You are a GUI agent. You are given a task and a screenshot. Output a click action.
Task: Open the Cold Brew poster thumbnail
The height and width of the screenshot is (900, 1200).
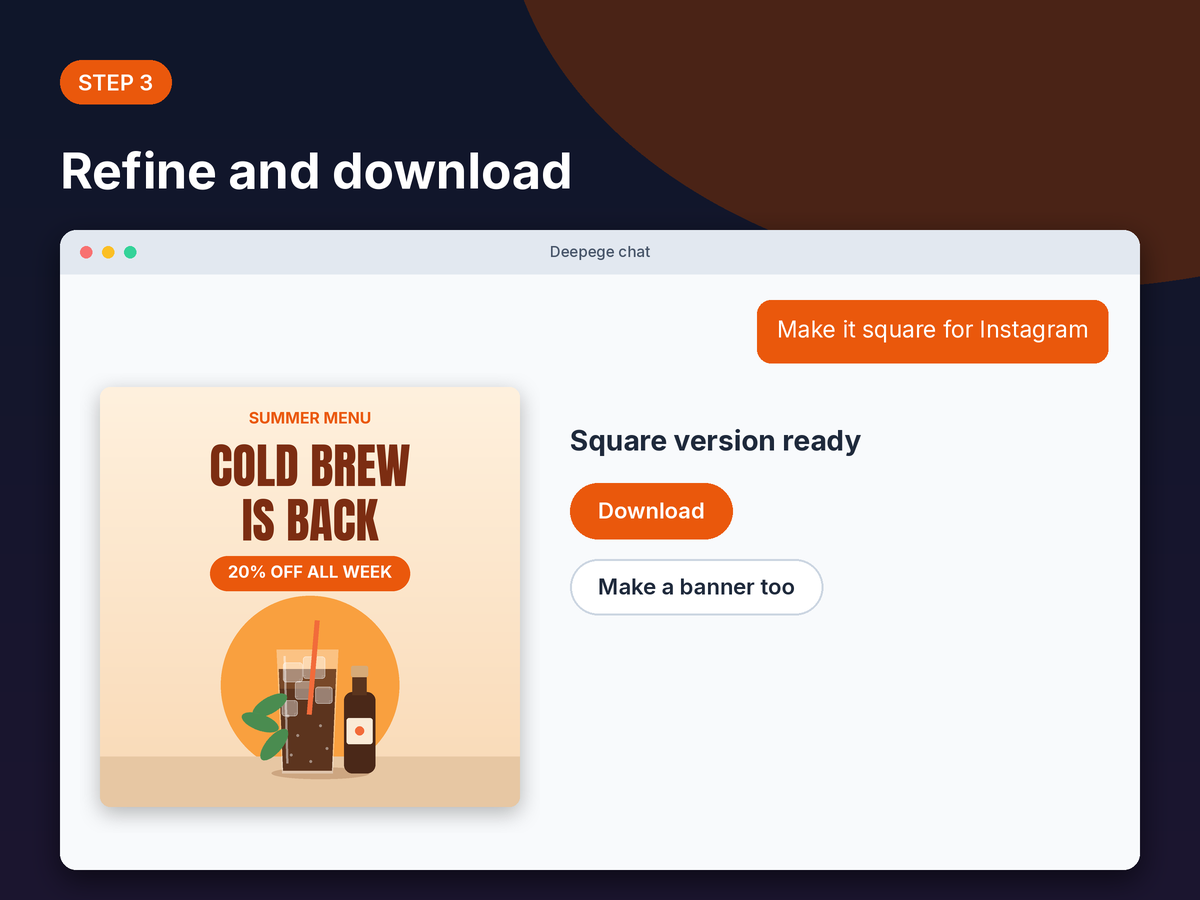pos(310,597)
